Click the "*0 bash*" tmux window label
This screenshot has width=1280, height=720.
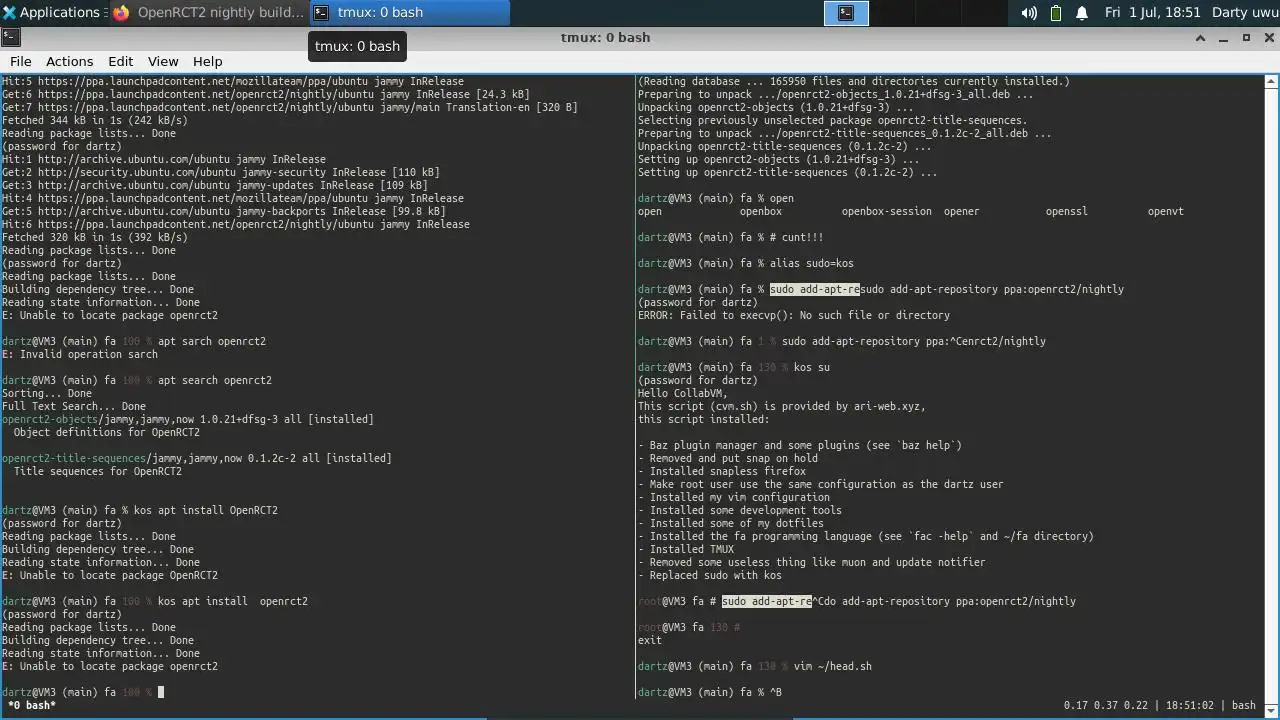(32, 705)
